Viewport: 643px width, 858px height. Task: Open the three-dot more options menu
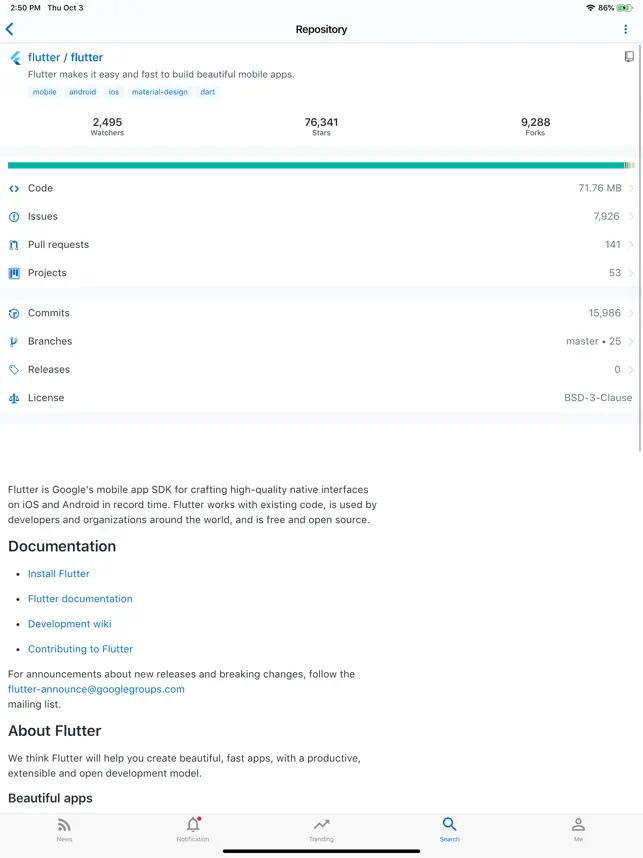(x=626, y=30)
